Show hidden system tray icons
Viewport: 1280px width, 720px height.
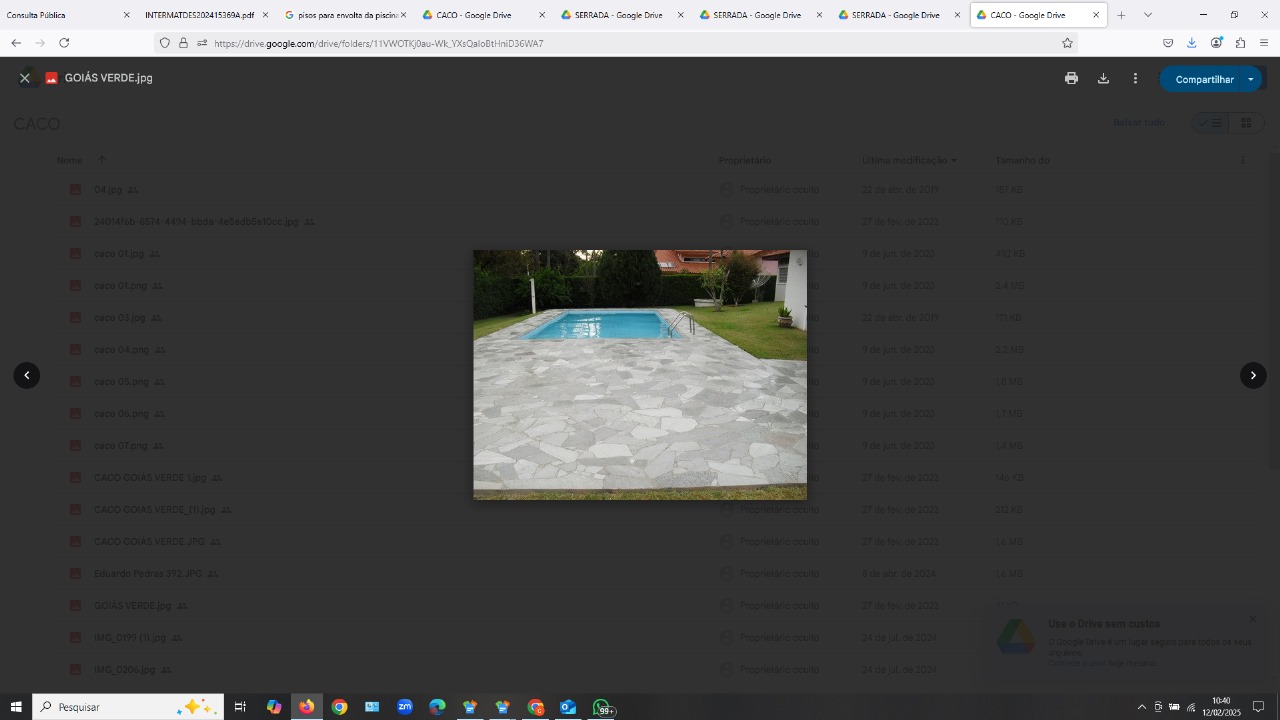pos(1142,707)
